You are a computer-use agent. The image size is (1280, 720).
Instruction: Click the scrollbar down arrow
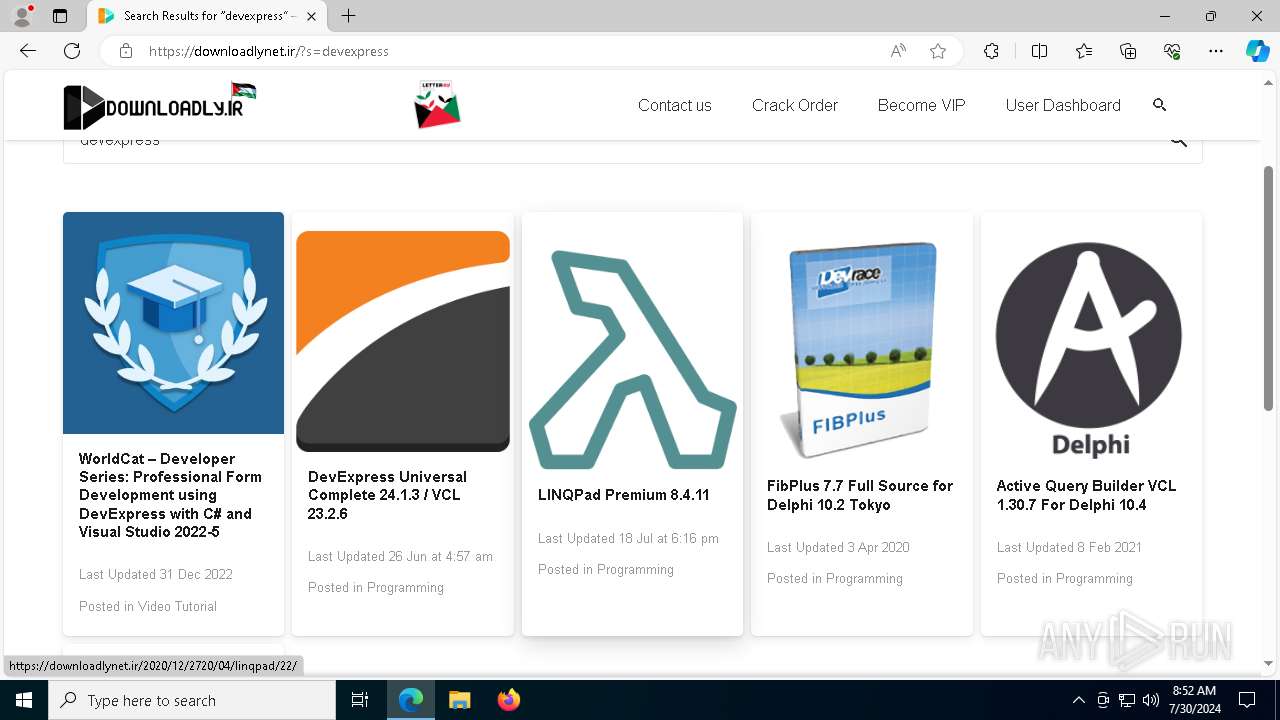[1269, 663]
